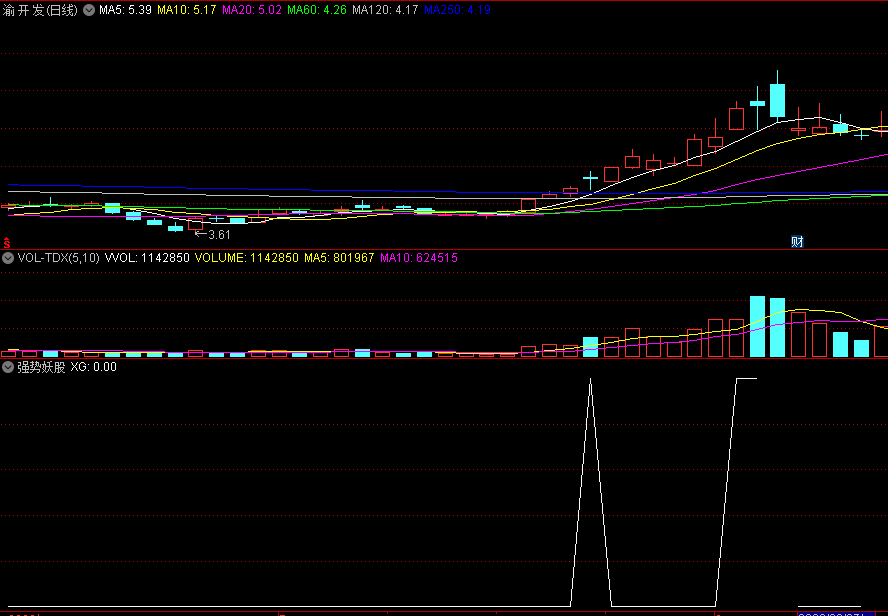
Task: Click the MA20: 5.02 label
Action: (252, 10)
